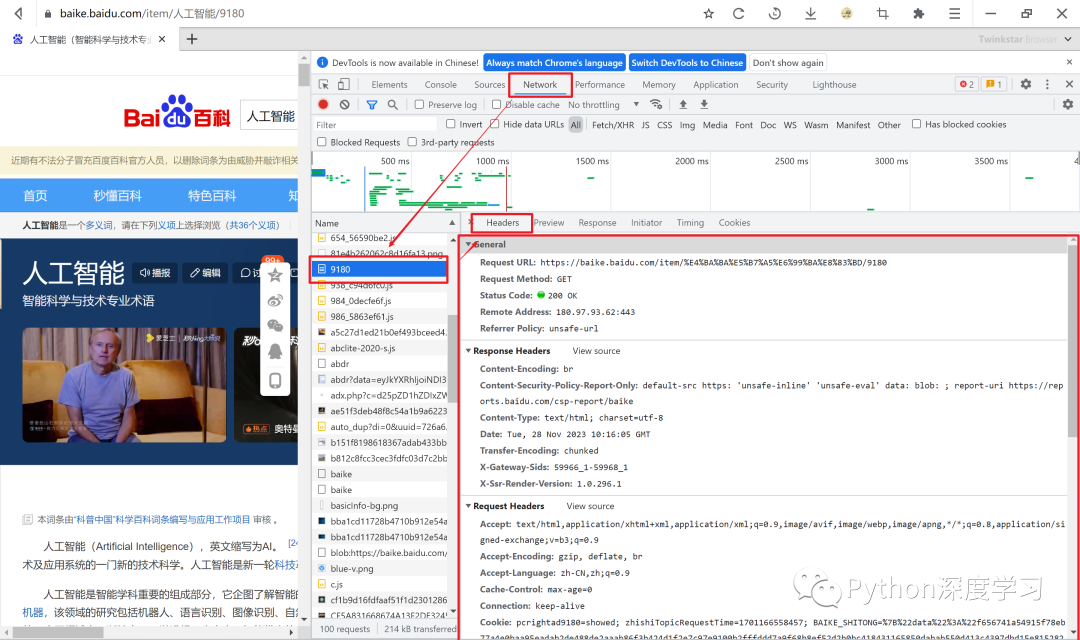This screenshot has width=1080, height=640.
Task: Open the Performance tab
Action: (600, 85)
